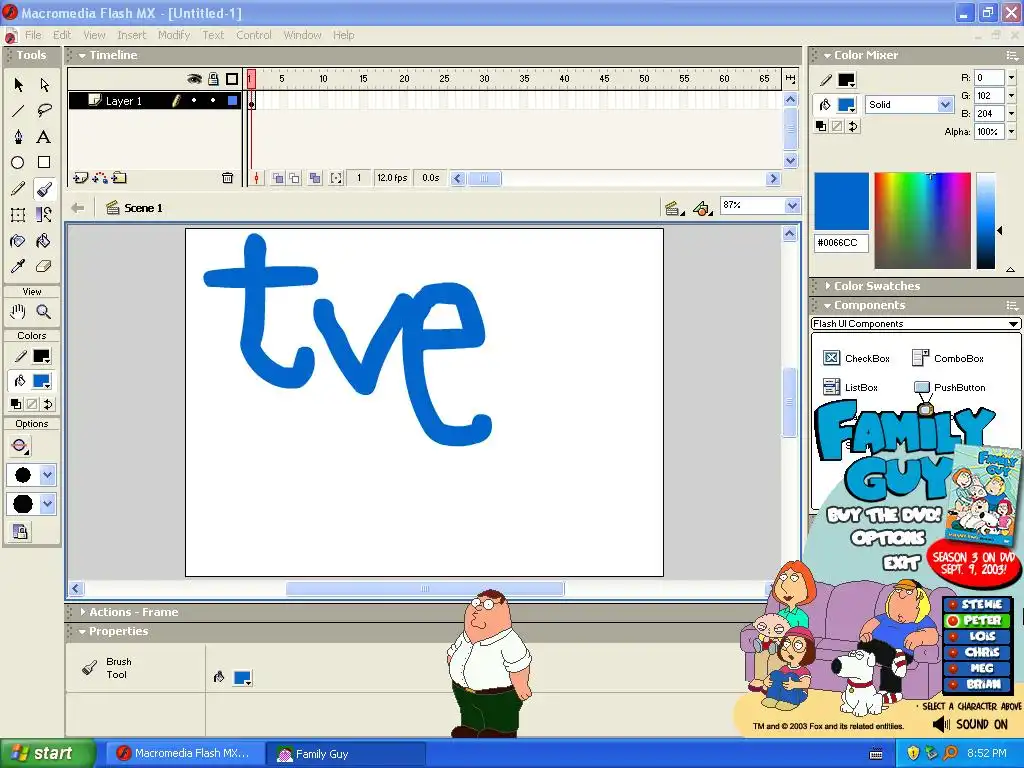Open the Control menu
1024x768 pixels.
[x=253, y=35]
